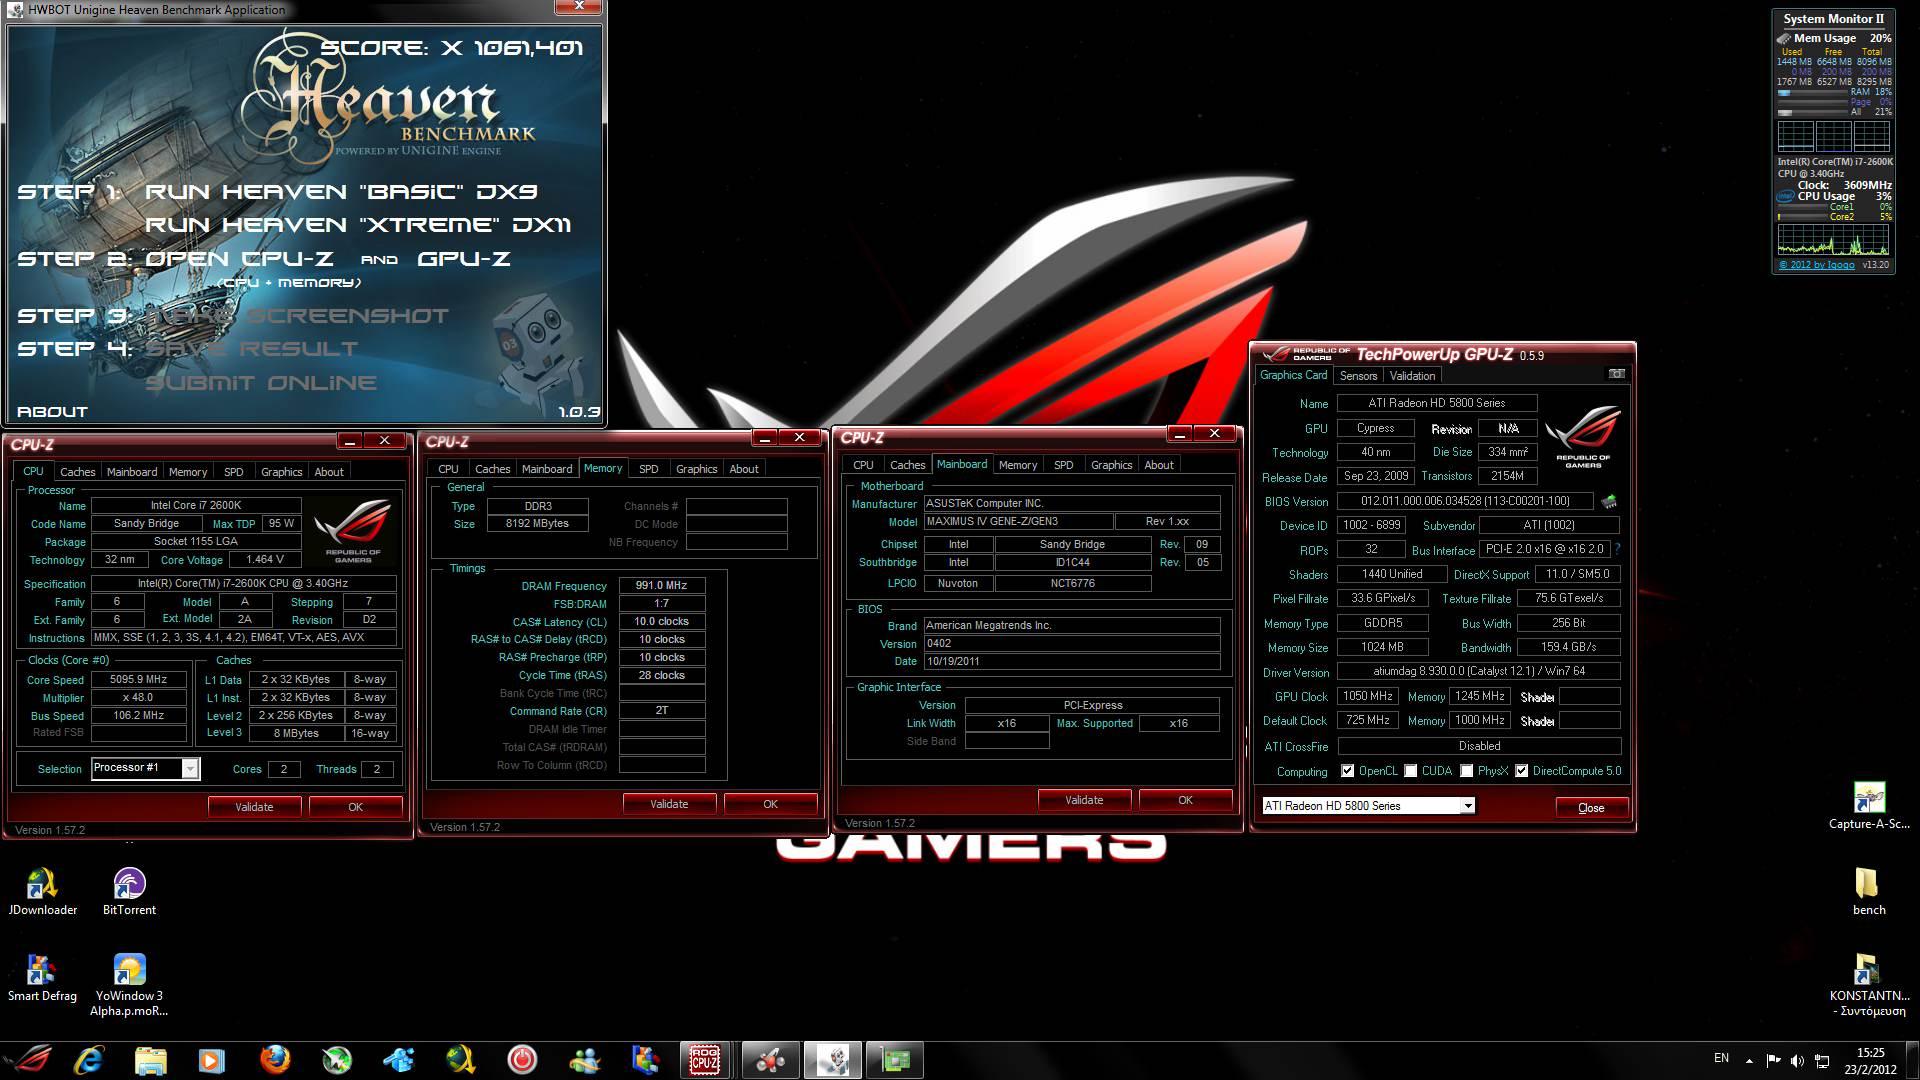The height and width of the screenshot is (1080, 1920).
Task: Click OK in the Mainboard CPU-Z window
Action: 1185,800
